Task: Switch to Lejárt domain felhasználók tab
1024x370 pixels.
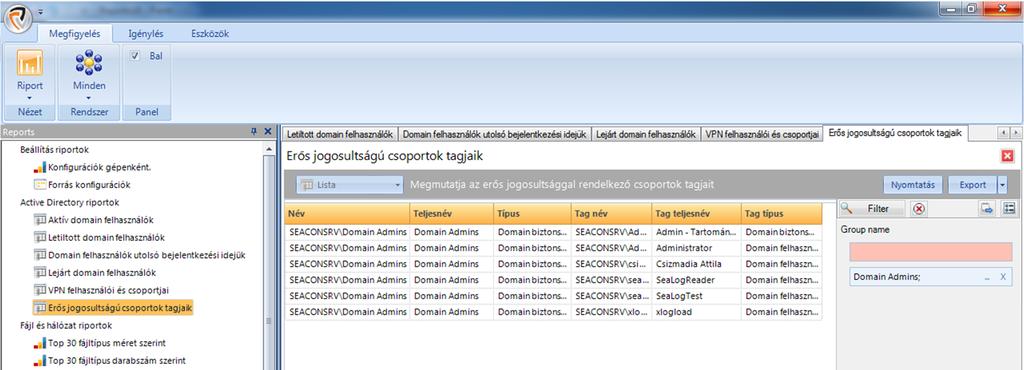Action: (646, 134)
